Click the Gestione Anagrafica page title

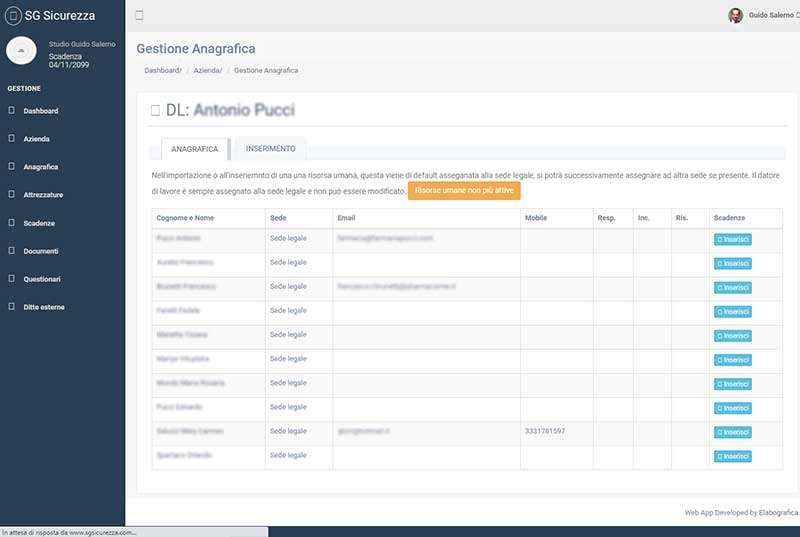click(196, 48)
